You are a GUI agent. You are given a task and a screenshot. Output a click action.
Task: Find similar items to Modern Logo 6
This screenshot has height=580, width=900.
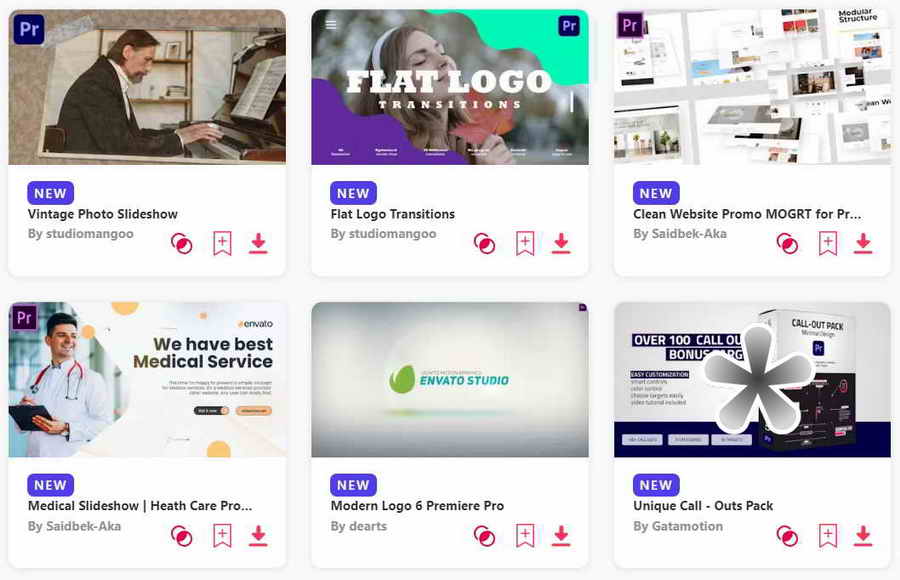484,536
